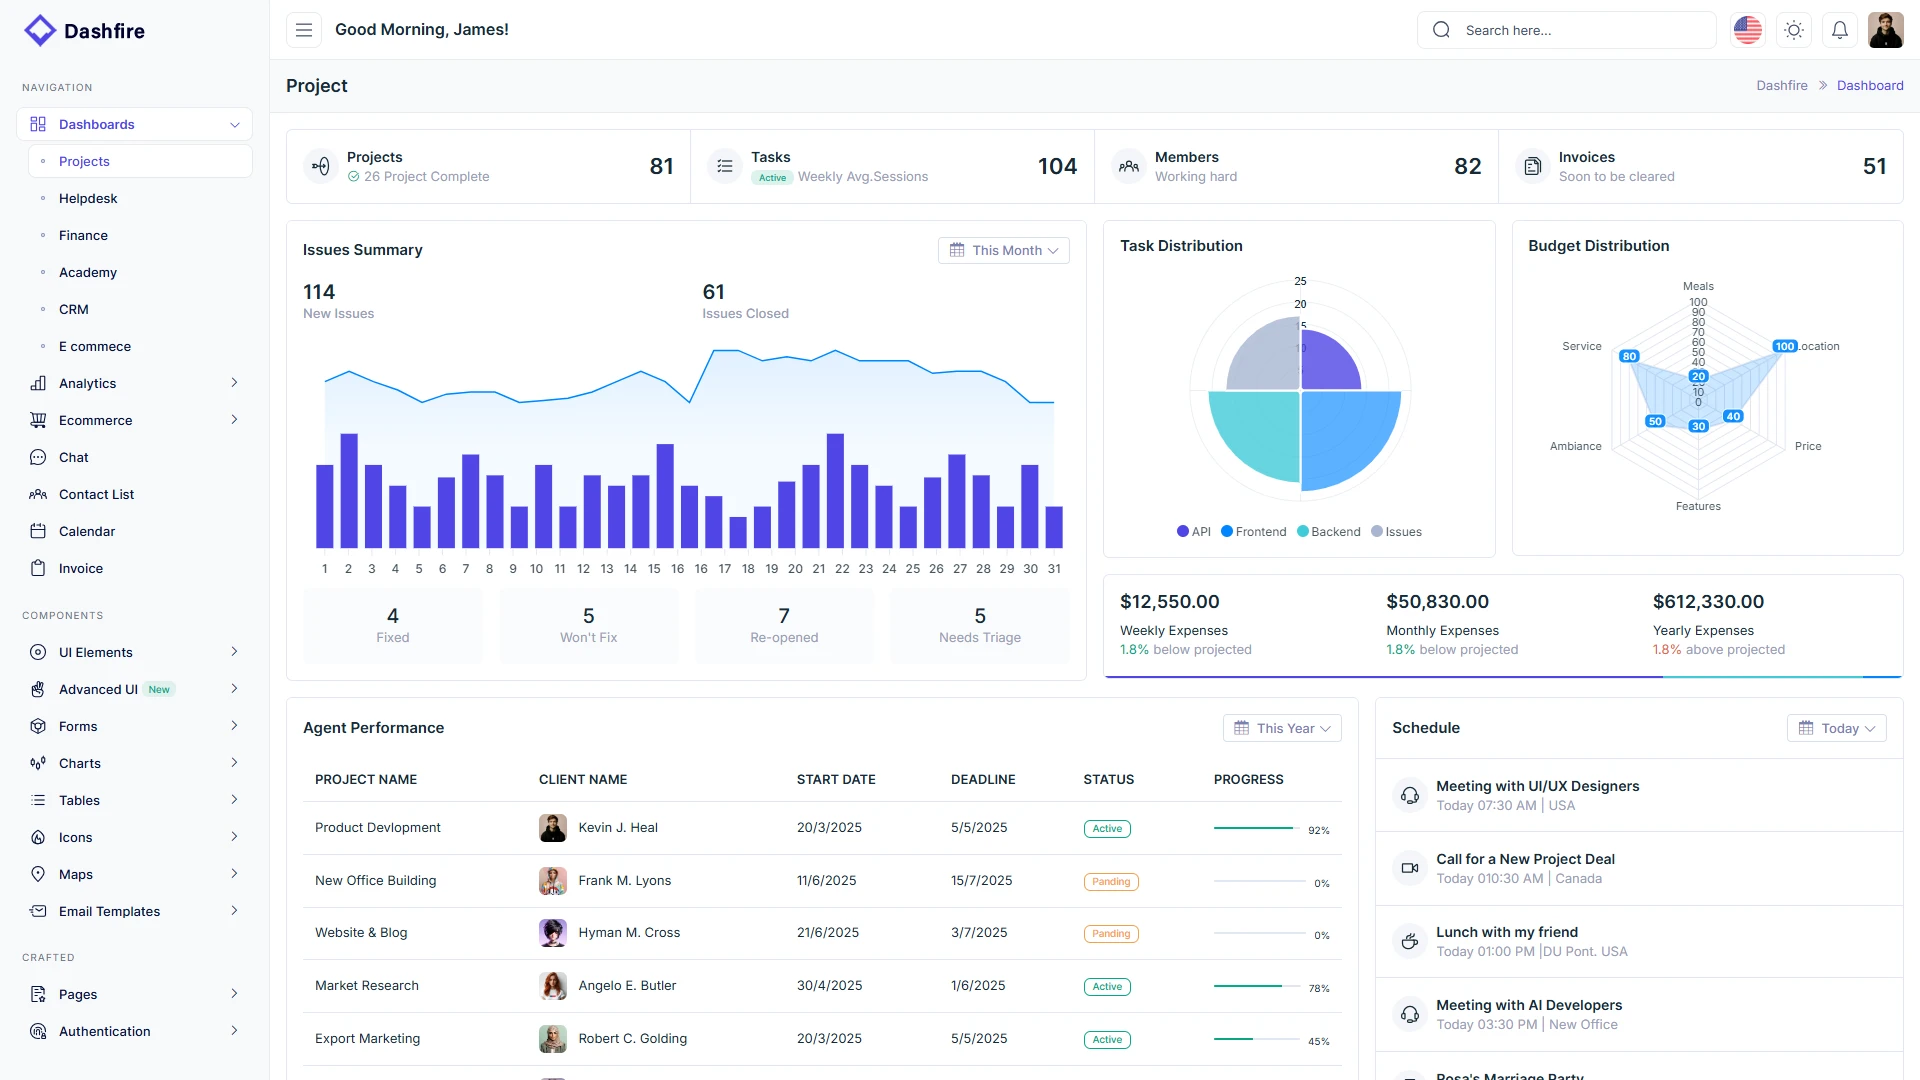Toggle Issues series in chart legend

pyautogui.click(x=1397, y=532)
